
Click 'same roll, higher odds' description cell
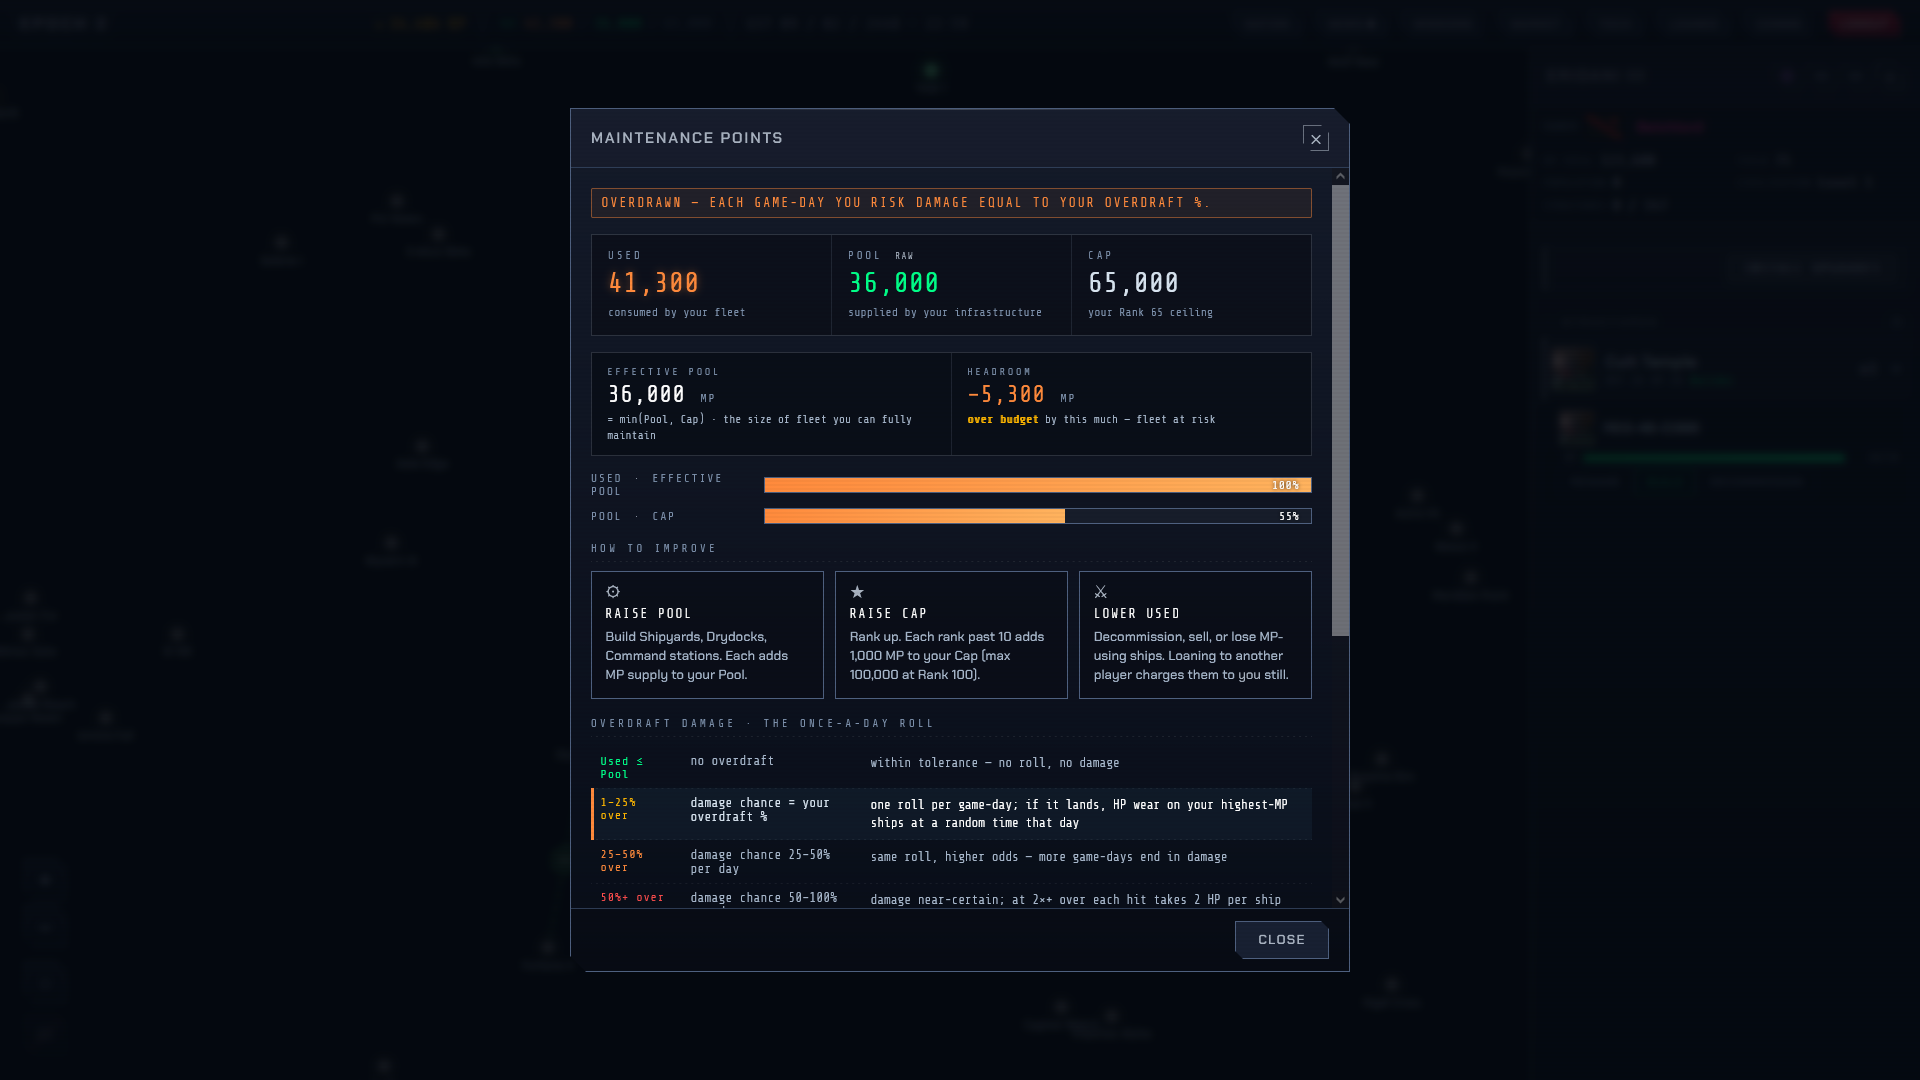pos(1048,857)
